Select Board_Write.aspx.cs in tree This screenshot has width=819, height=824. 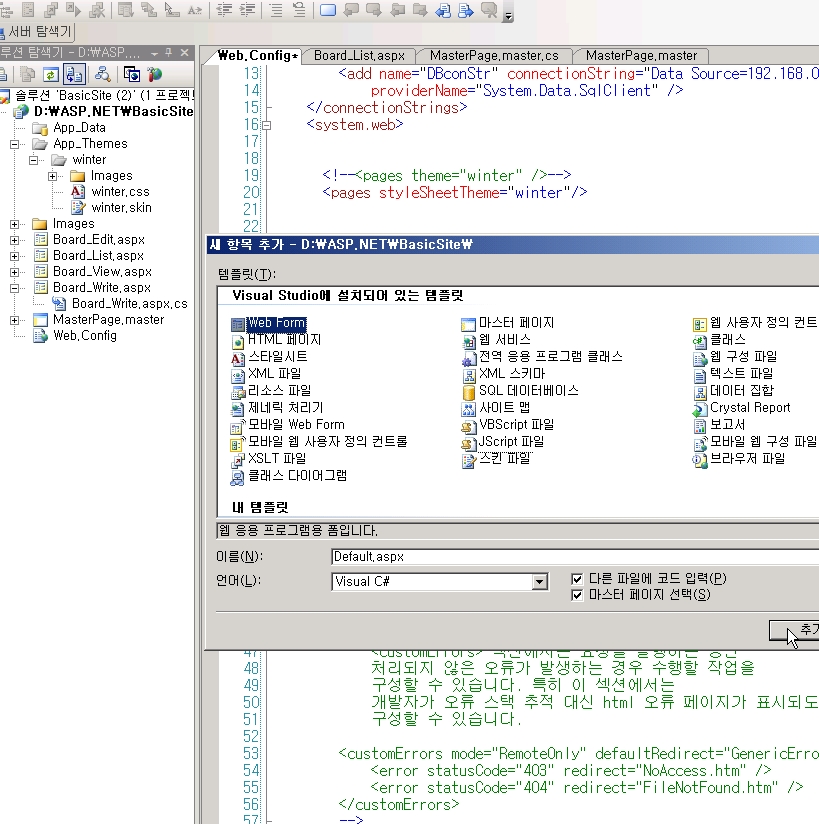pyautogui.click(x=129, y=304)
